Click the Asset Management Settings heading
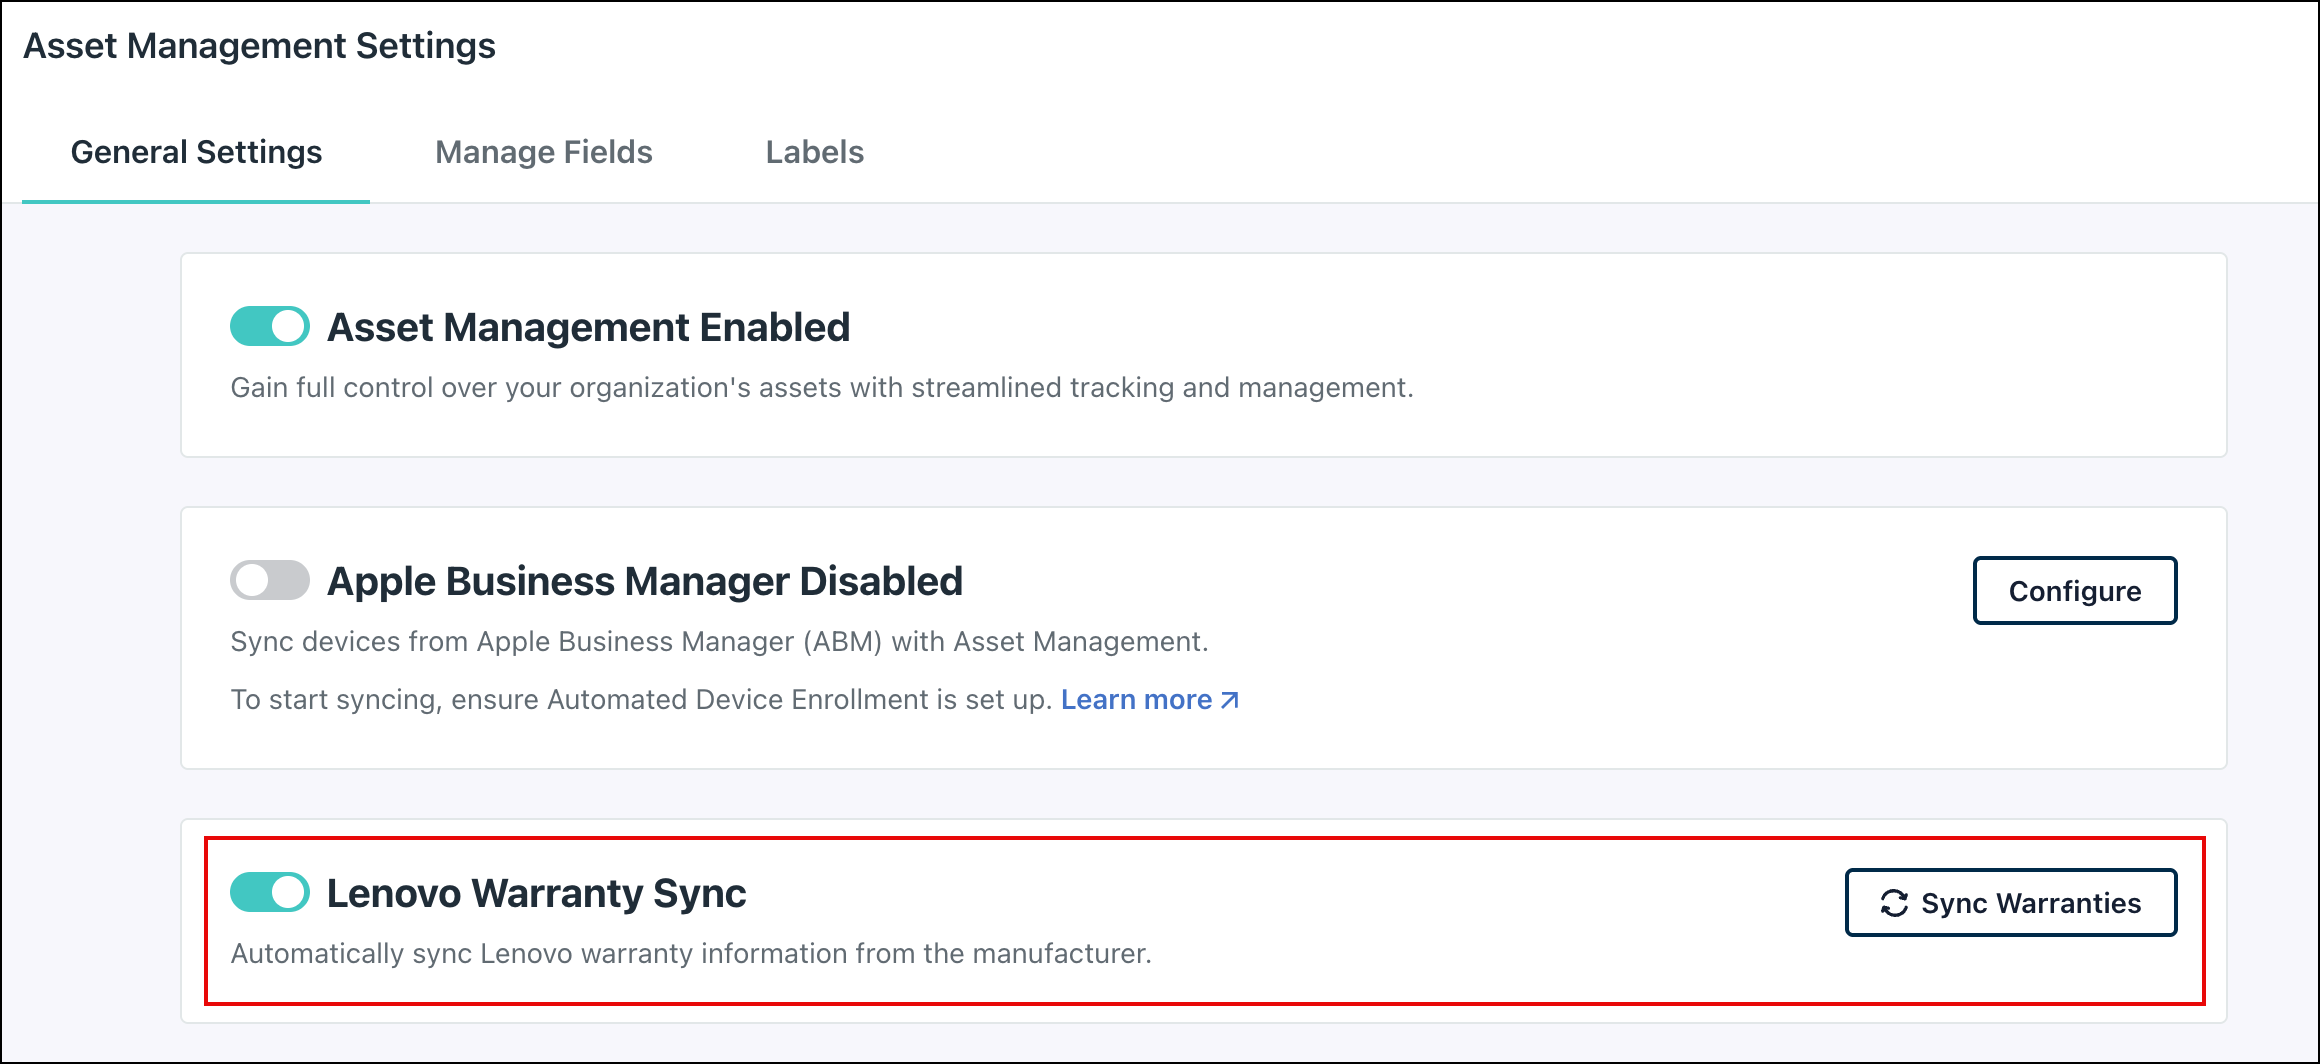This screenshot has width=2320, height=1064. 260,44
